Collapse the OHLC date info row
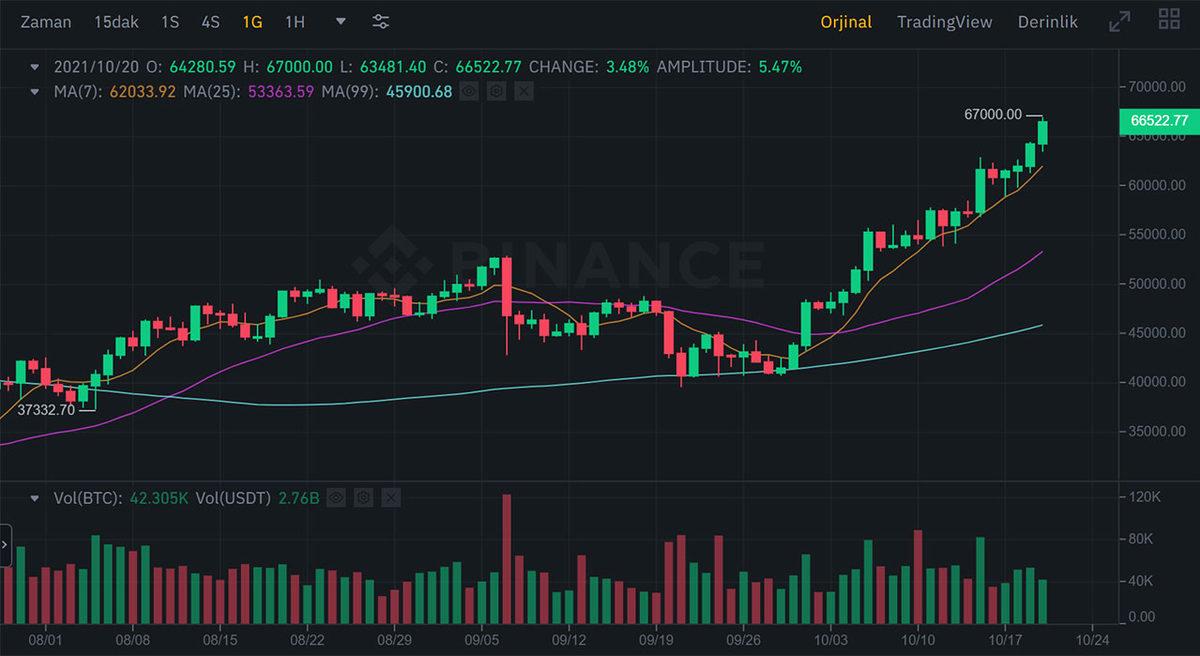 (x=36, y=67)
